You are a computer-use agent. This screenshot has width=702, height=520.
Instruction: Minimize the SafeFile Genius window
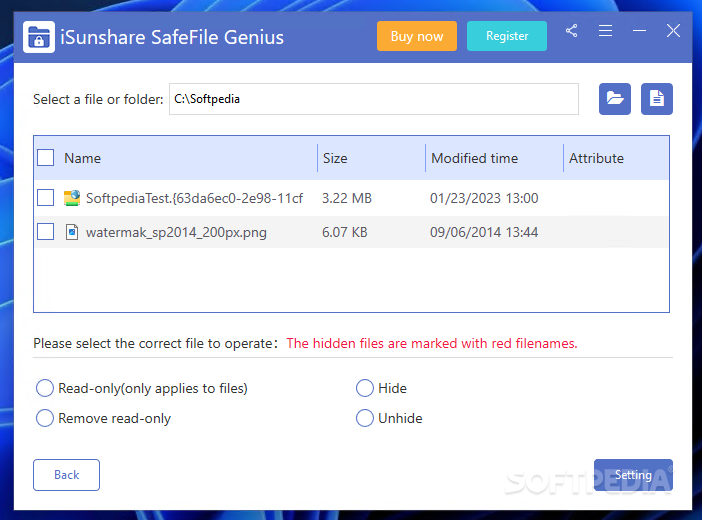point(639,31)
